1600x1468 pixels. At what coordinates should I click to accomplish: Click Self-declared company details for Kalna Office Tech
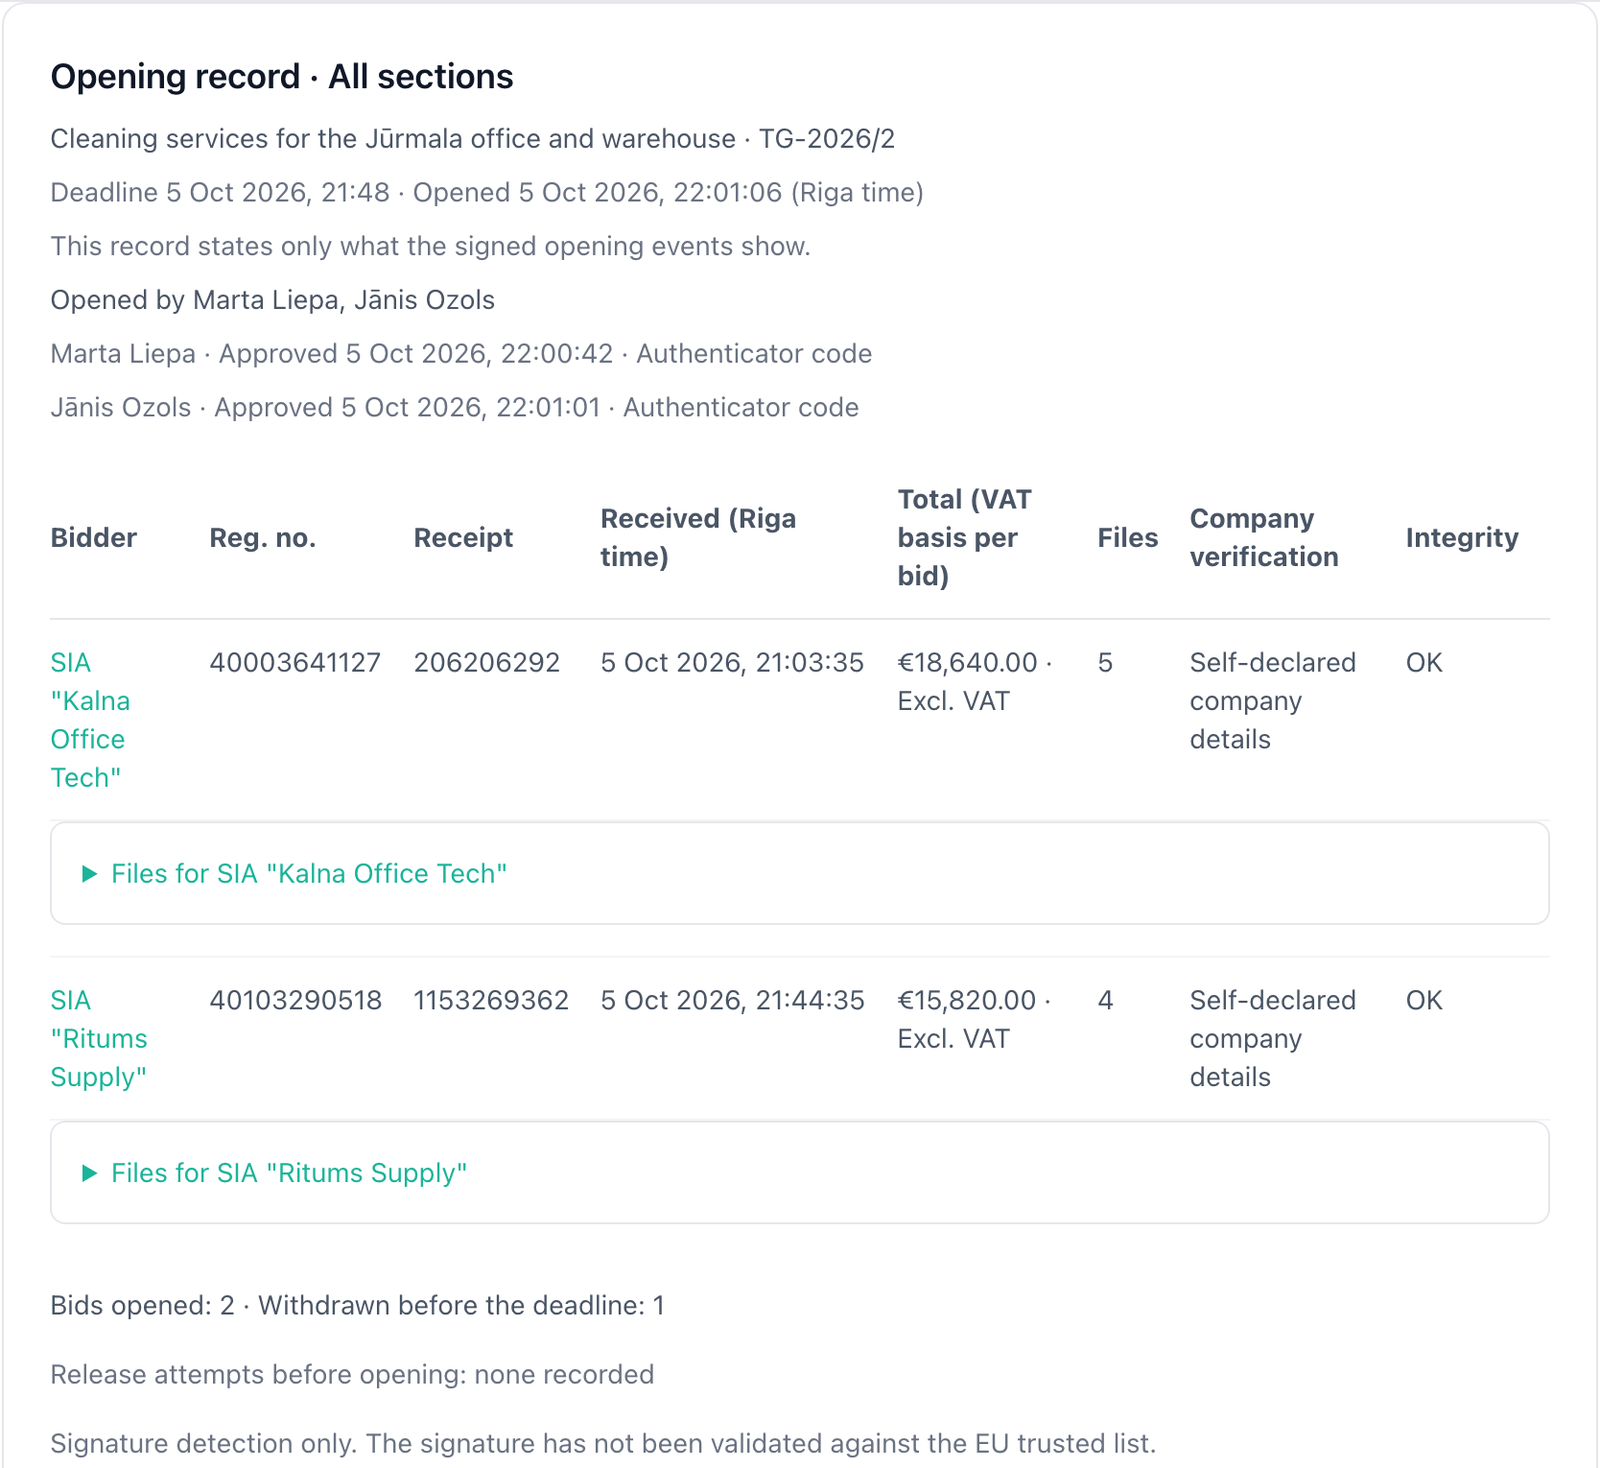[x=1273, y=701]
